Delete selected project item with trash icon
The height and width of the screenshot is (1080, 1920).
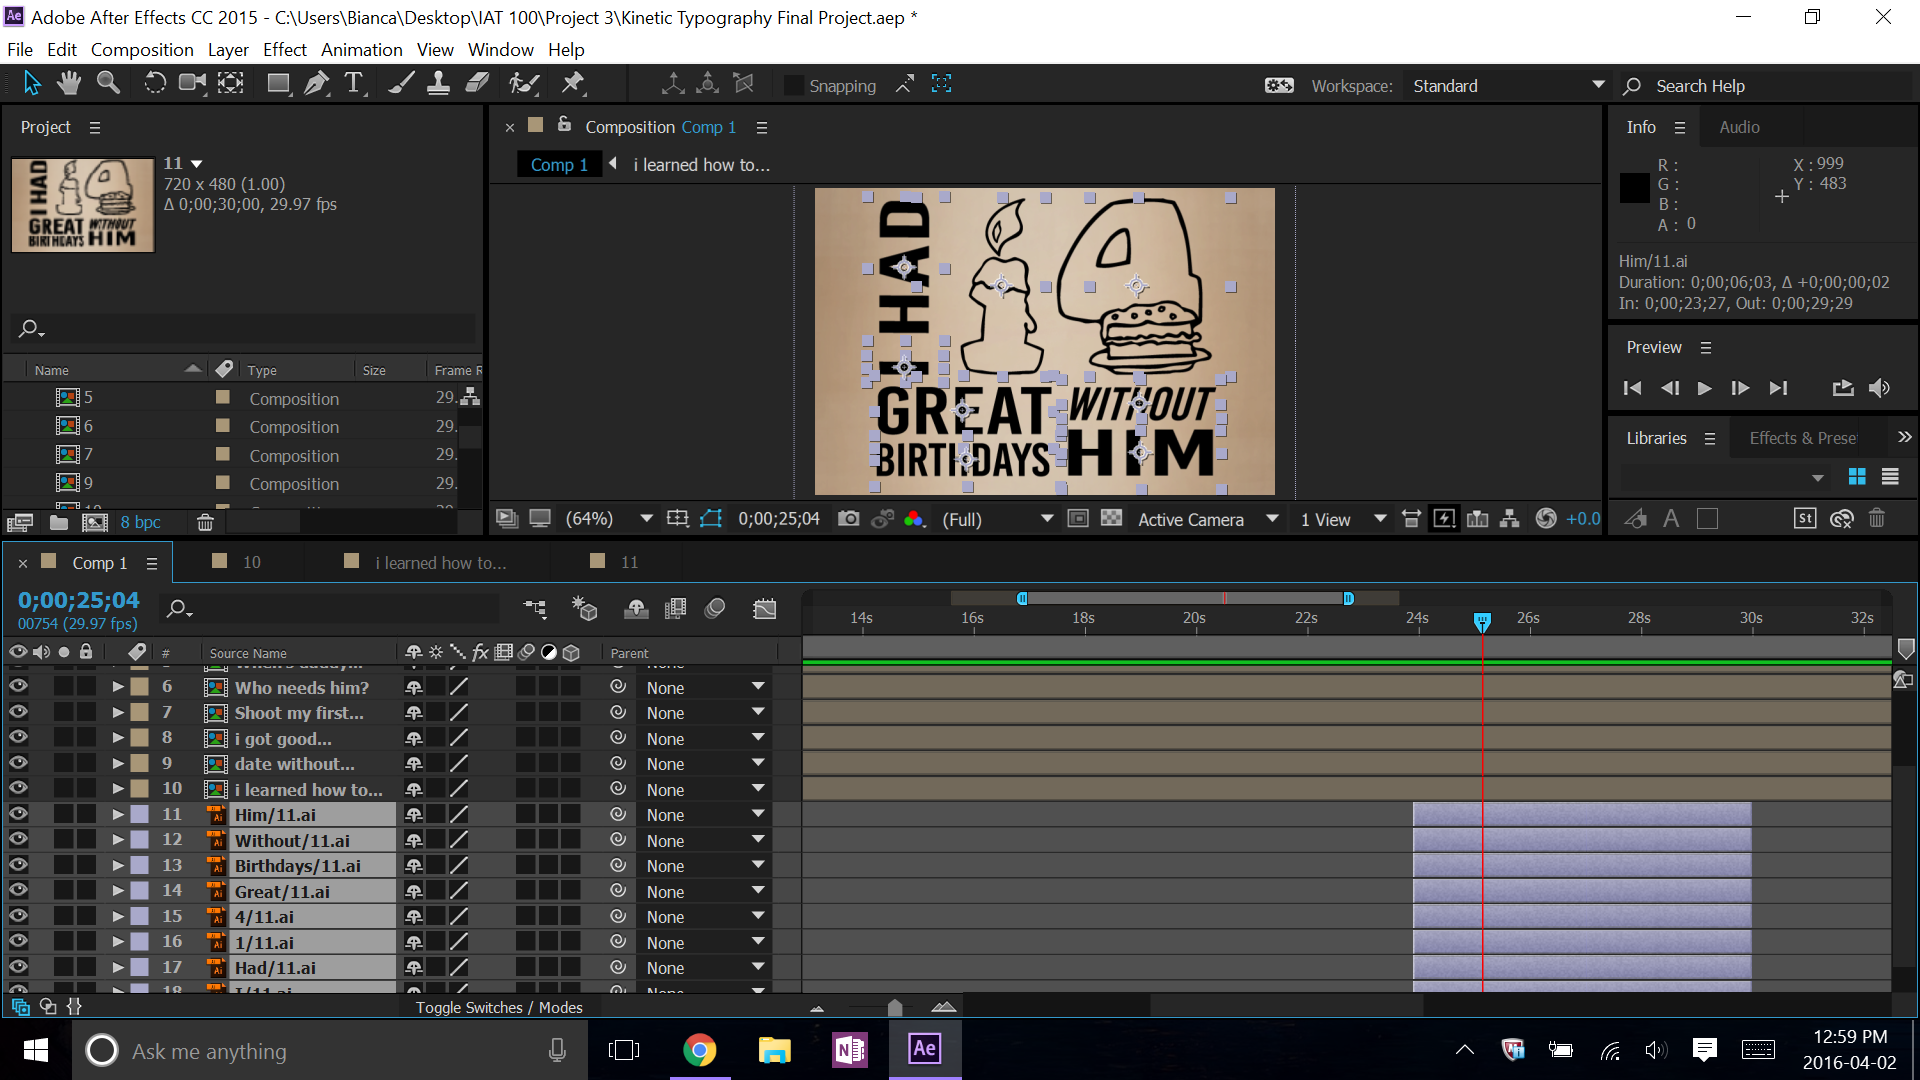(204, 522)
